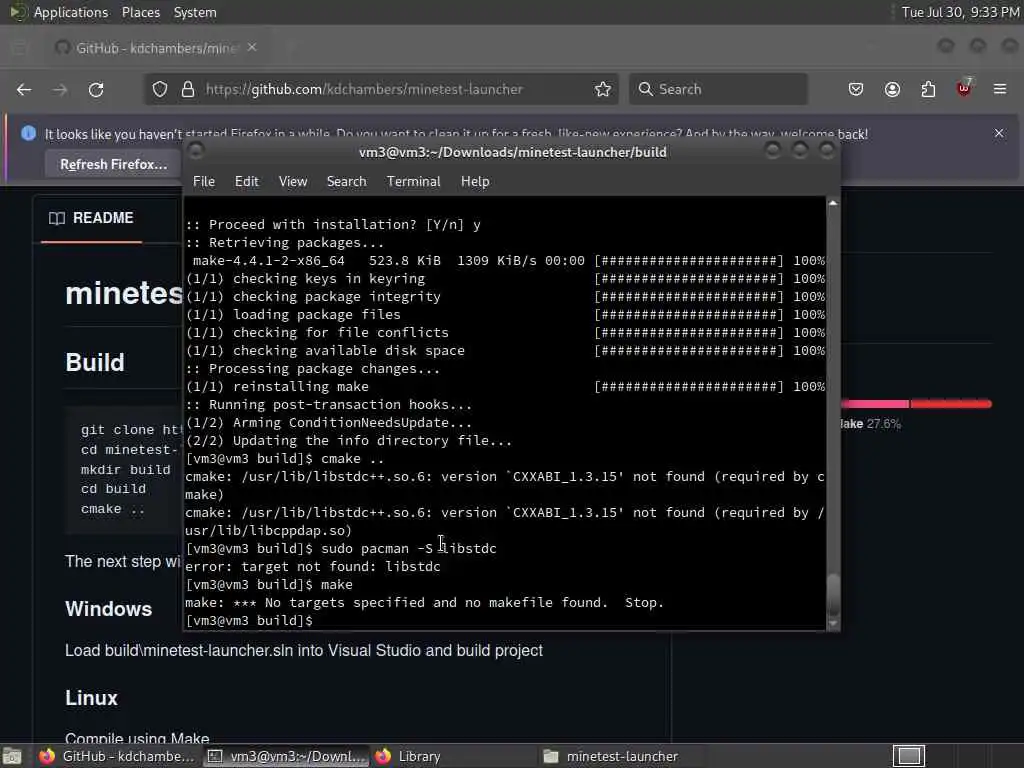Open the terminal File menu
The image size is (1024, 768).
pyautogui.click(x=204, y=182)
